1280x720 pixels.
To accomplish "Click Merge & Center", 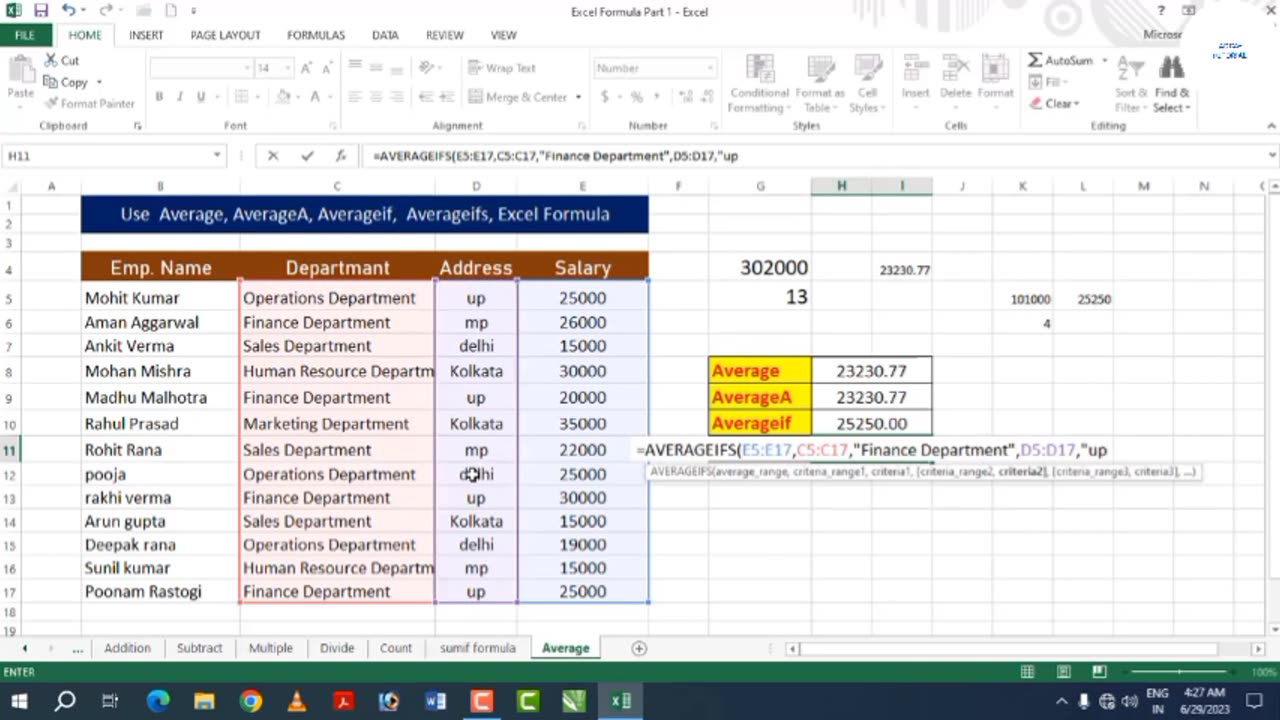I will (x=519, y=97).
